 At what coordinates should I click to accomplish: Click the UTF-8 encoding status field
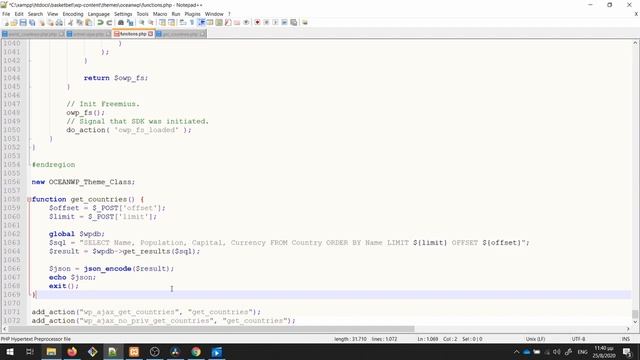pos(578,339)
